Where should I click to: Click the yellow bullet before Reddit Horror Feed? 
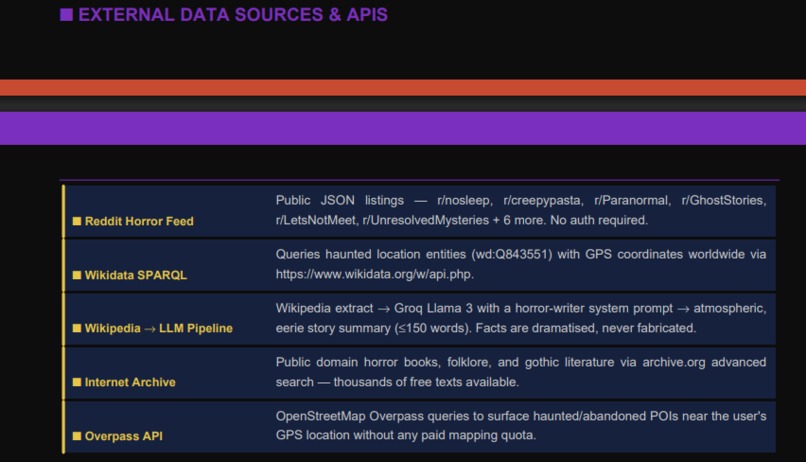coord(77,221)
